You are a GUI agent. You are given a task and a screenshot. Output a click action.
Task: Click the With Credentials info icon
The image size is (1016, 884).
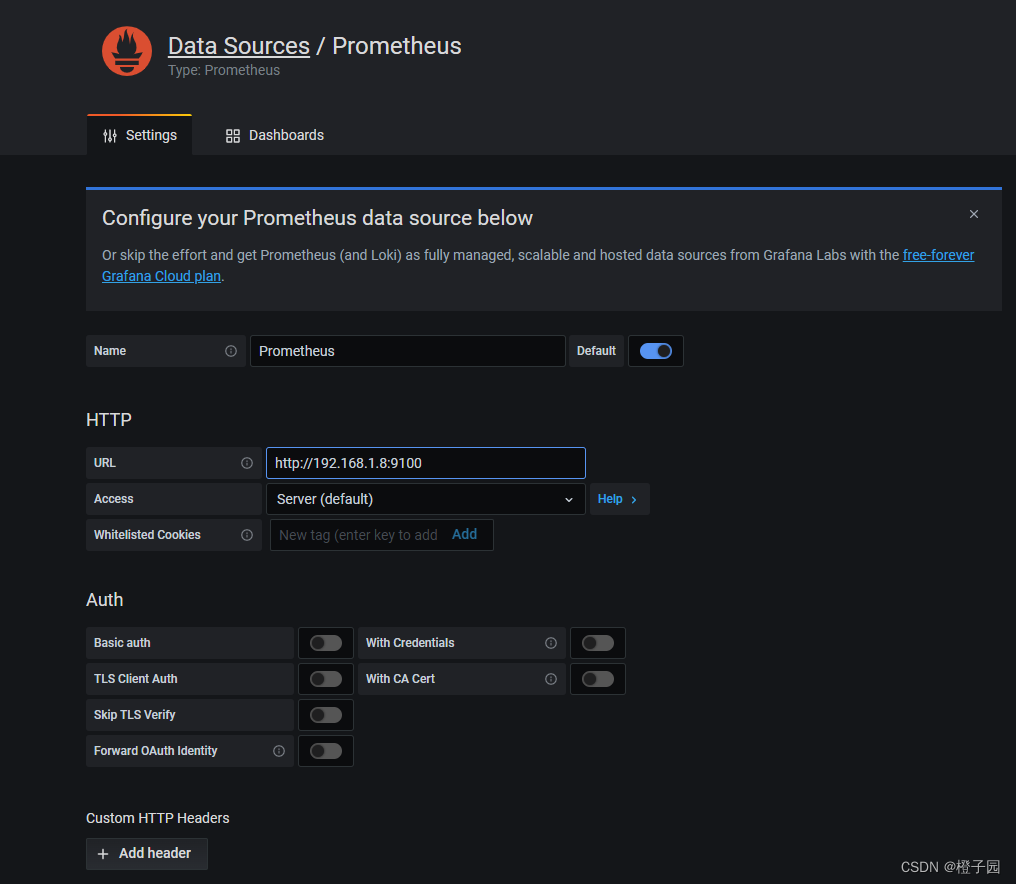coord(551,643)
